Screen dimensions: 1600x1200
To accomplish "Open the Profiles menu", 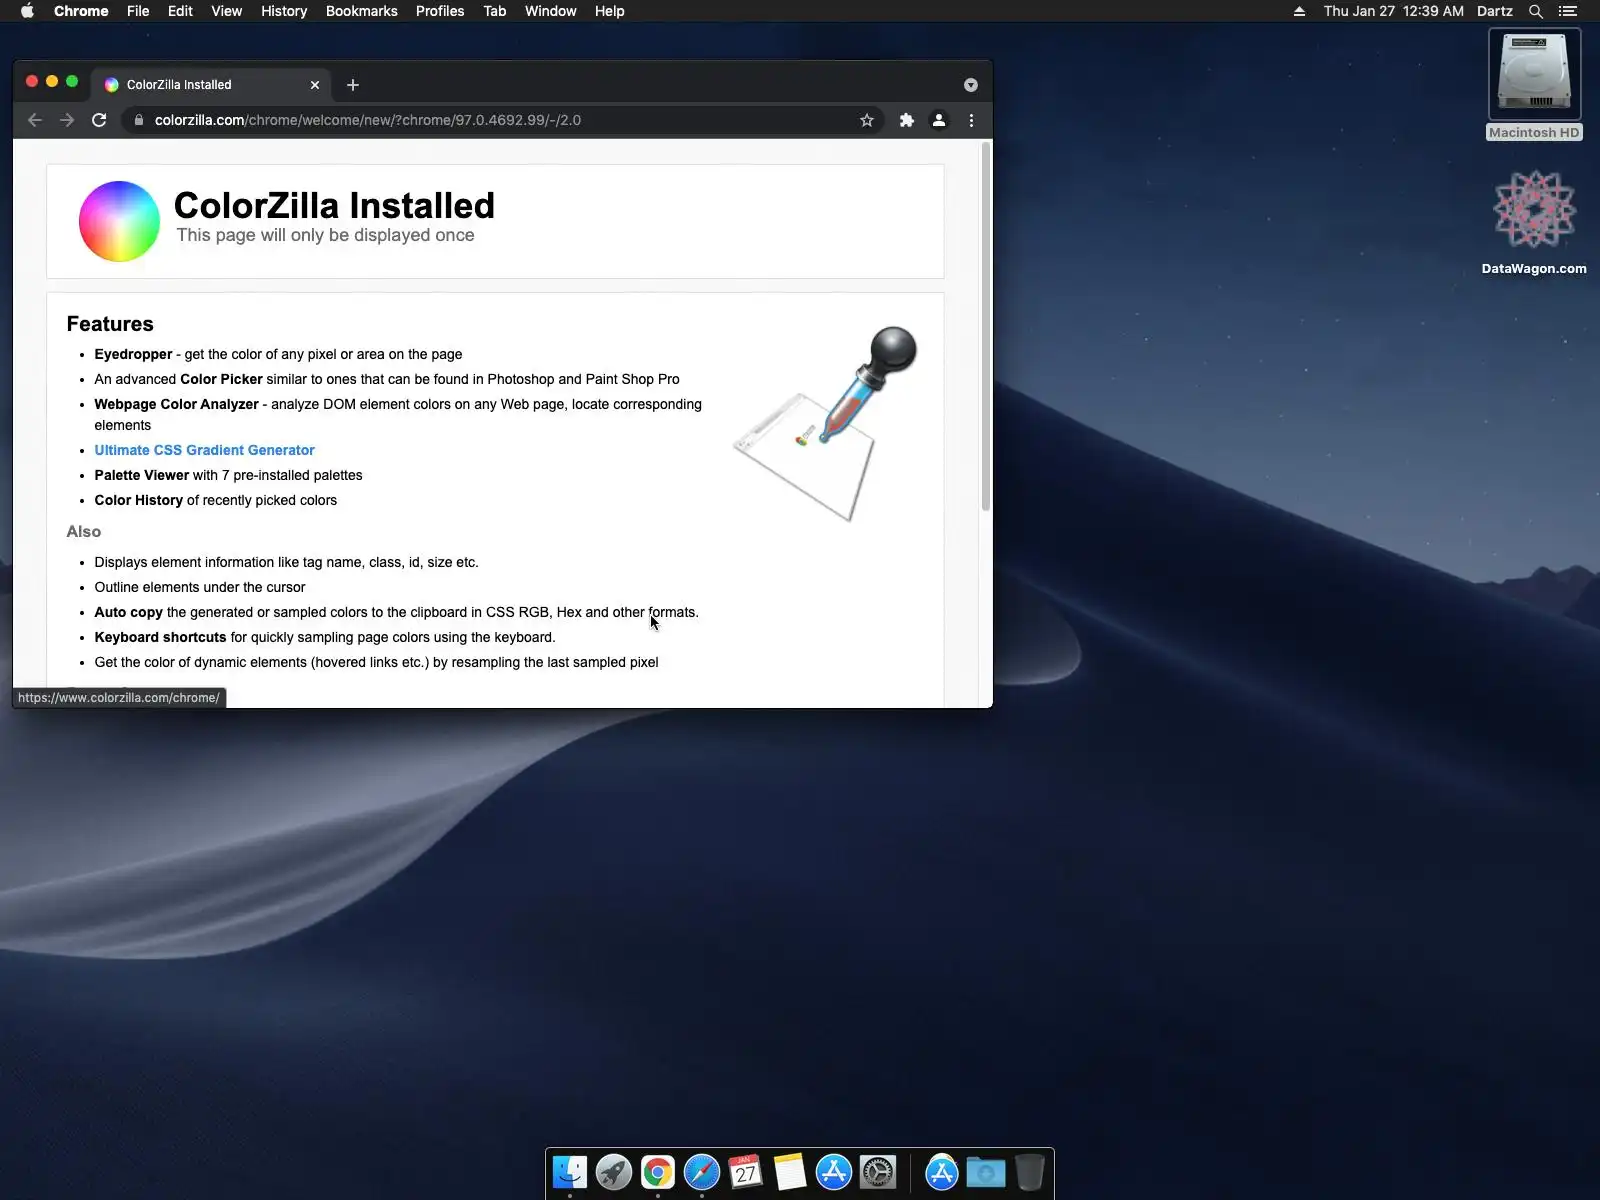I will tap(440, 11).
